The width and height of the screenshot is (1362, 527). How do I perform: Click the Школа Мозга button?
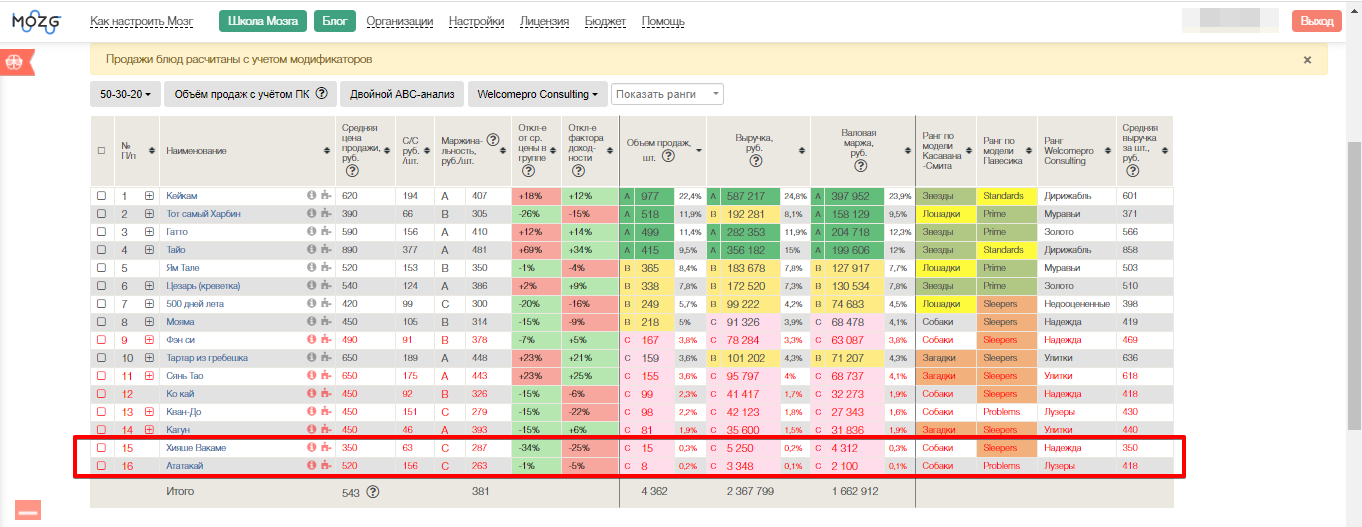tap(262, 21)
